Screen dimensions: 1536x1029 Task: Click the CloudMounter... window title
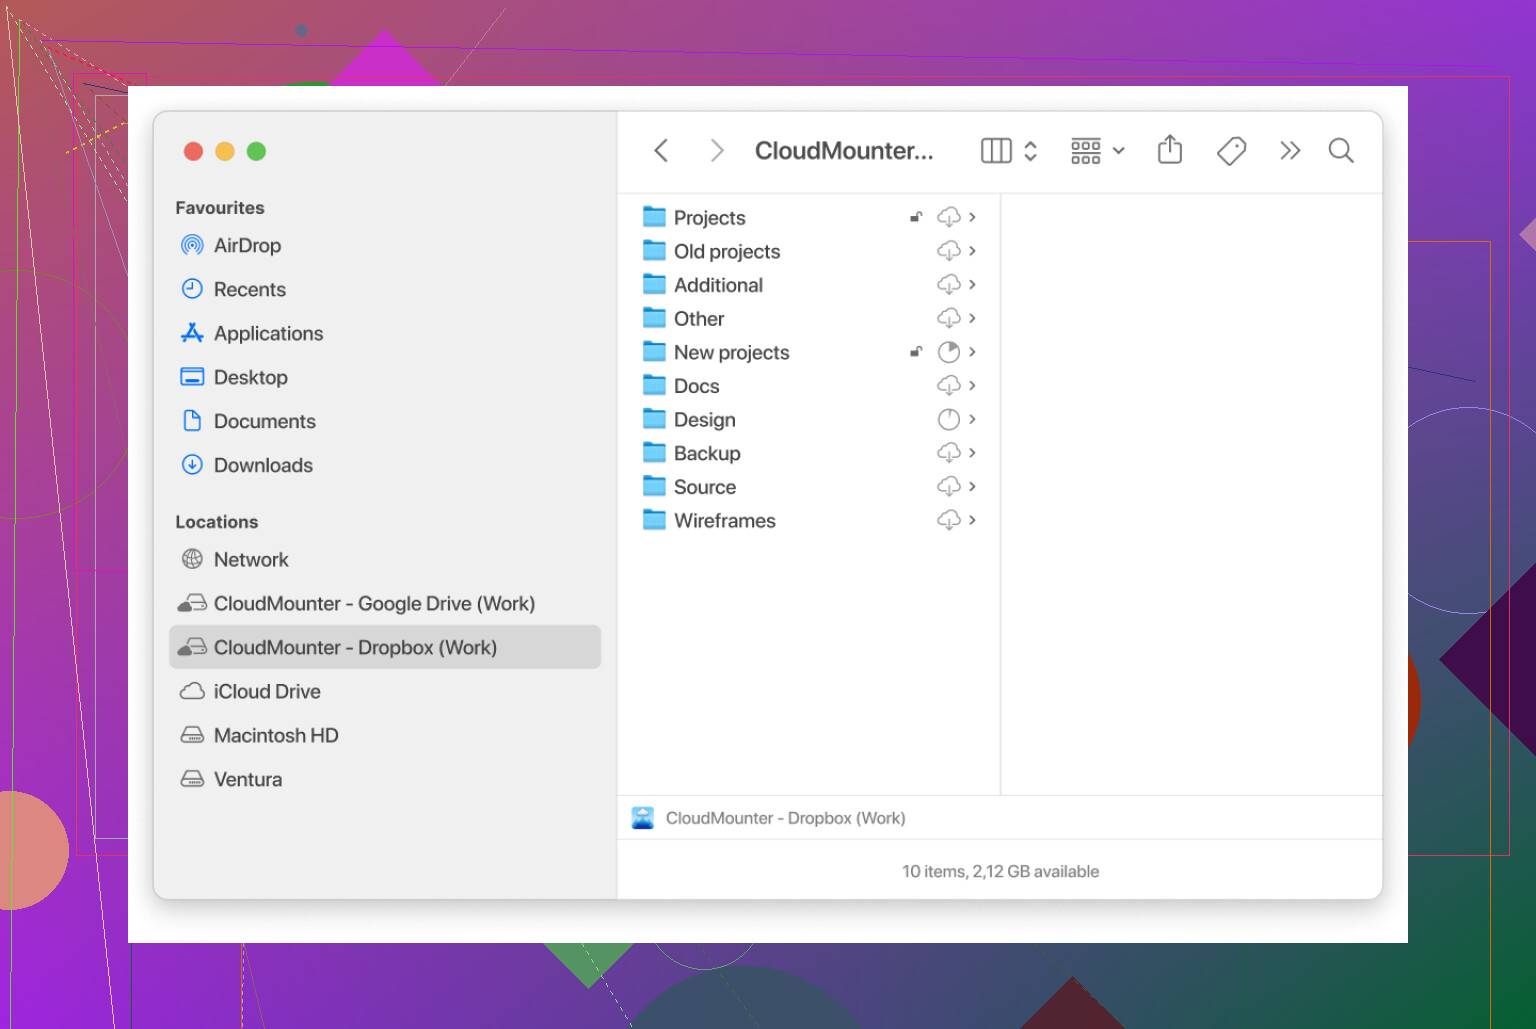tap(844, 151)
